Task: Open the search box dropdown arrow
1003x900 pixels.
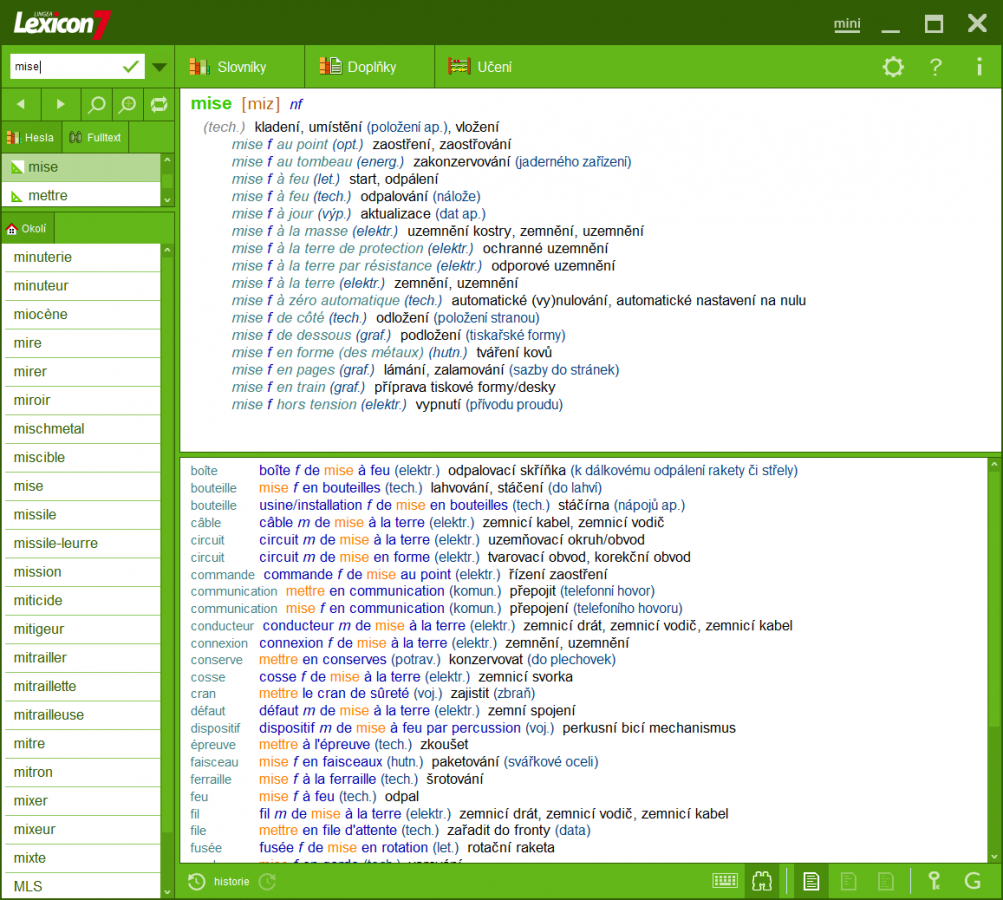Action: coord(158,66)
